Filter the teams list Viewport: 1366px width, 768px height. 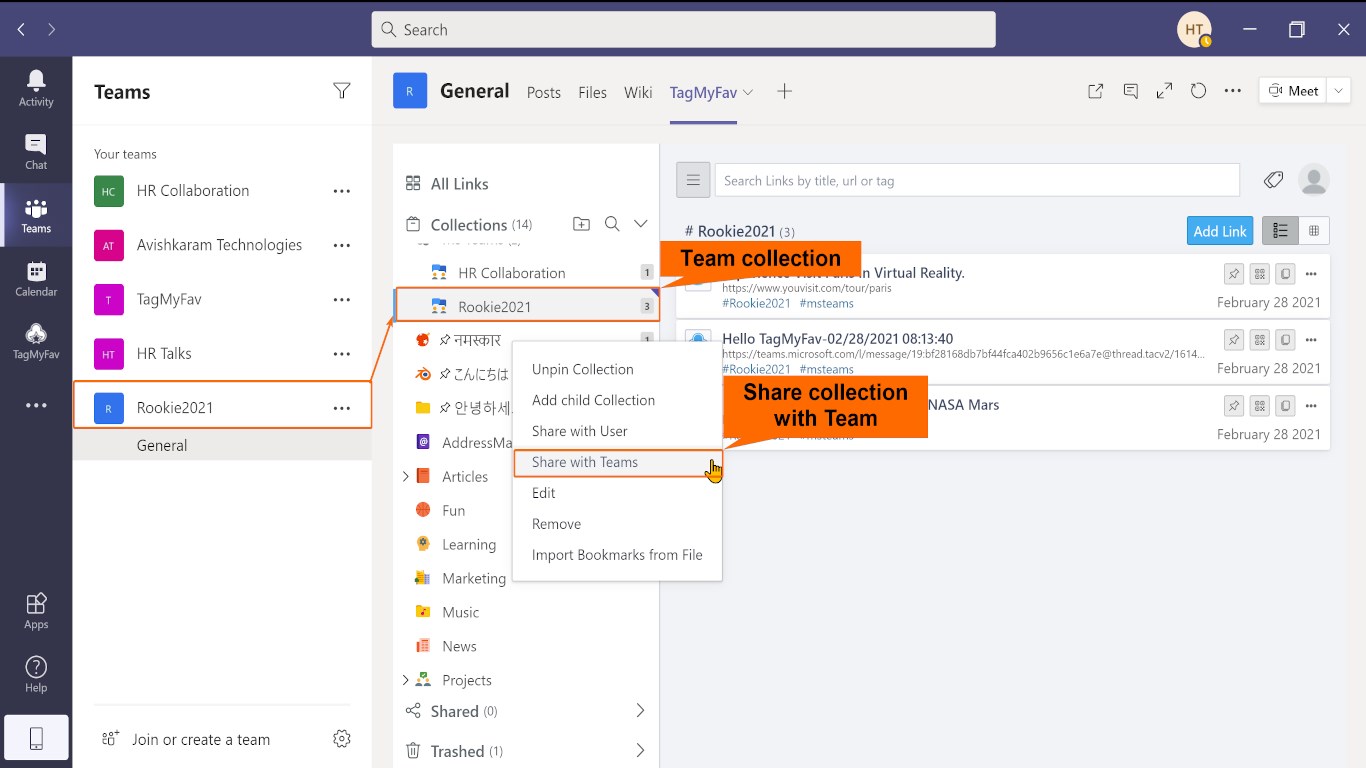[x=342, y=91]
